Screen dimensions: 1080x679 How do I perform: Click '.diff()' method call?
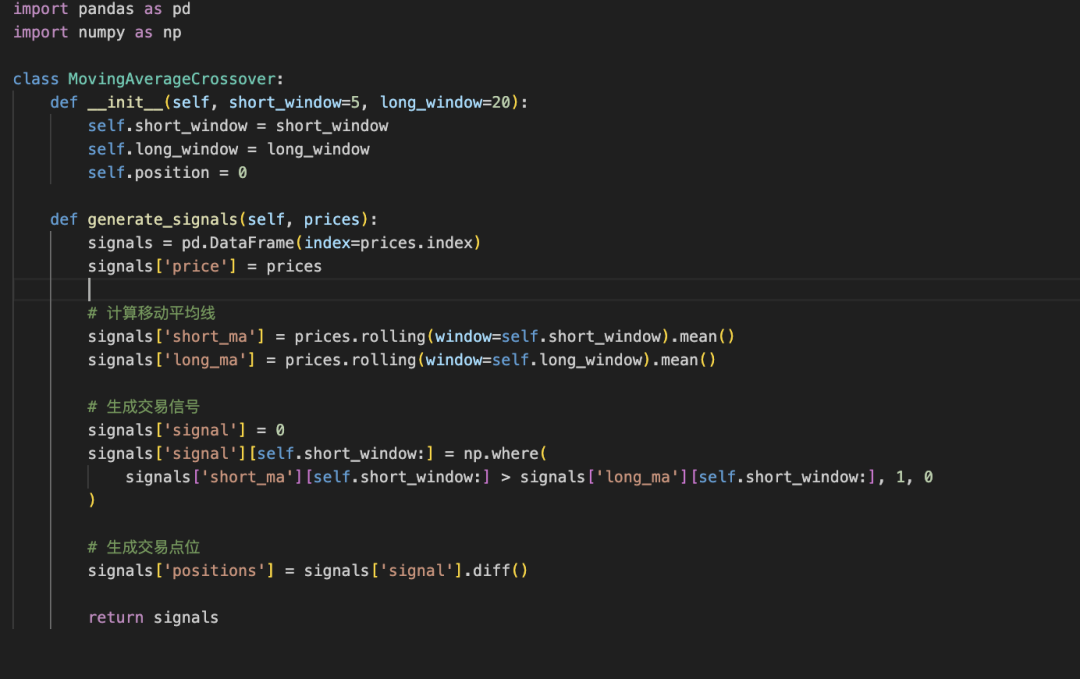[496, 571]
